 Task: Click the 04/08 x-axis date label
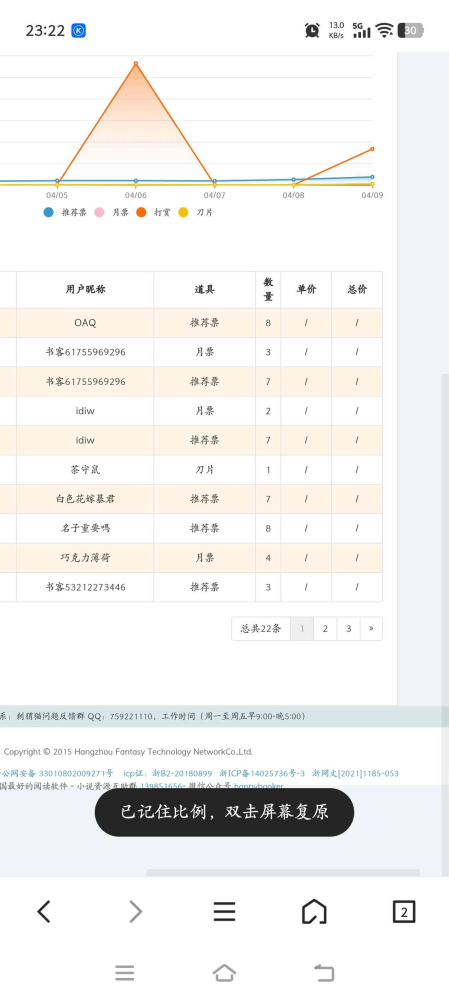tap(294, 195)
